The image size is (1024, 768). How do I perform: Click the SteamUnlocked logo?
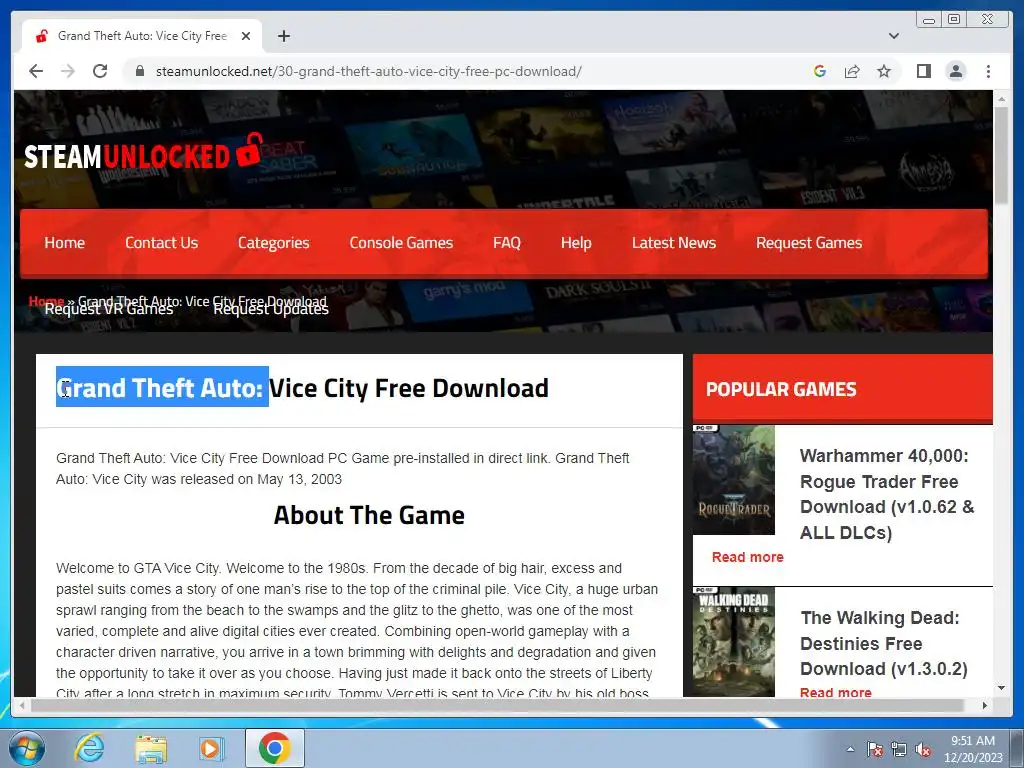[x=144, y=153]
